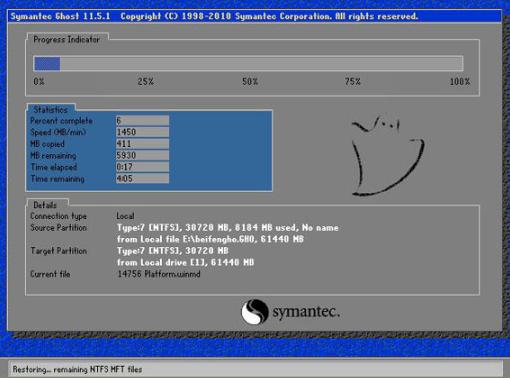Image resolution: width=510 pixels, height=378 pixels.
Task: Click the 75% progress label
Action: tap(353, 81)
